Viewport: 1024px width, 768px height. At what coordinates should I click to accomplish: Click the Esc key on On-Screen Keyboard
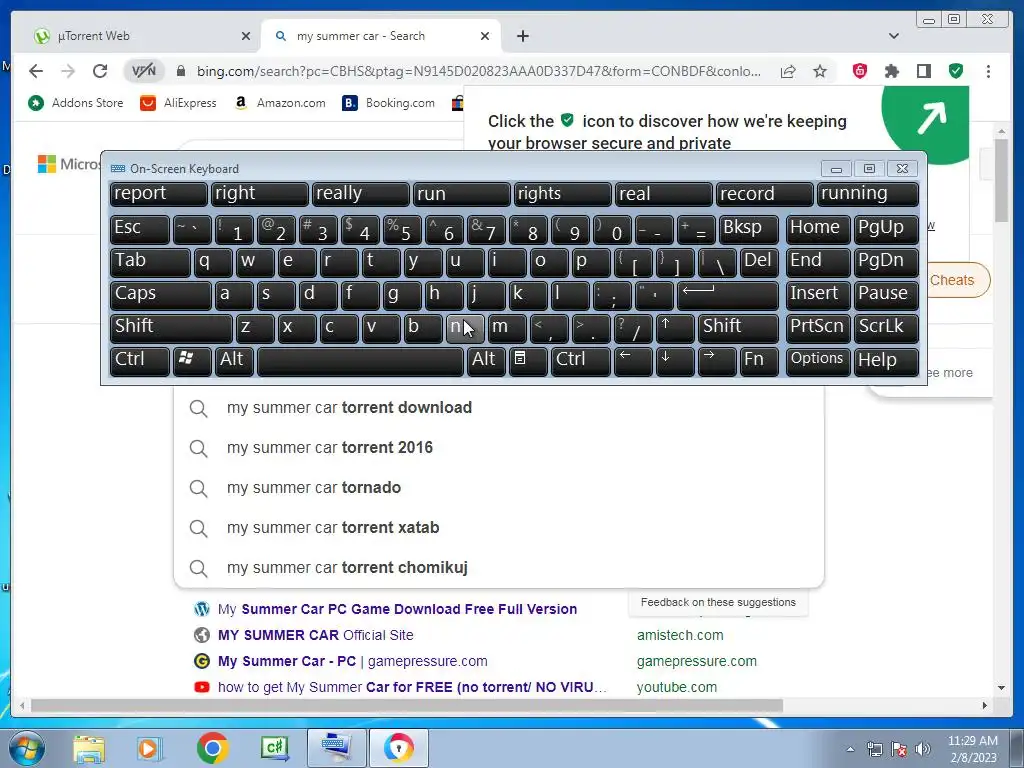coord(140,229)
